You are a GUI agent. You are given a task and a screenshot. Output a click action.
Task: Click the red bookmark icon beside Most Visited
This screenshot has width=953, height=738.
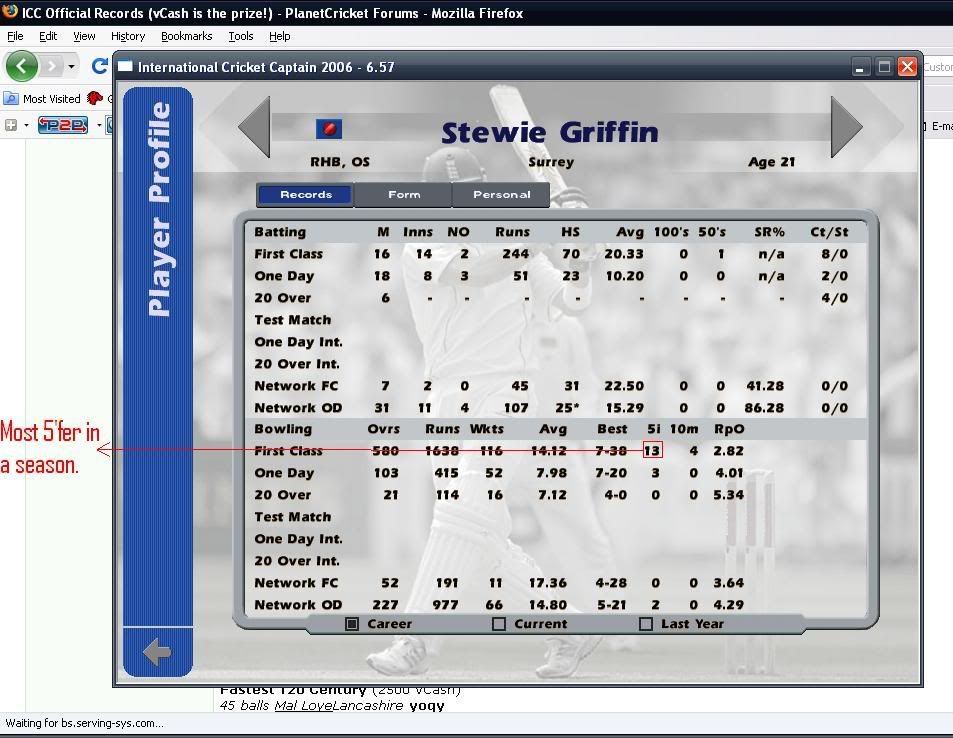(x=94, y=98)
